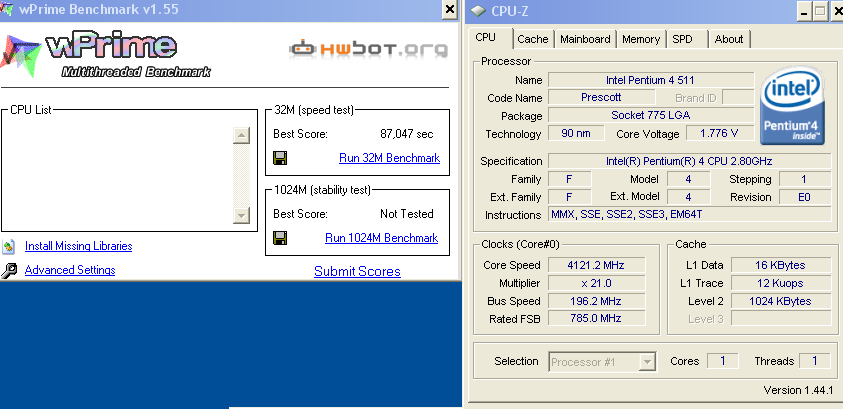Click the CPU-Z maximize button
Screen dimensions: 843x409
click(x=820, y=12)
